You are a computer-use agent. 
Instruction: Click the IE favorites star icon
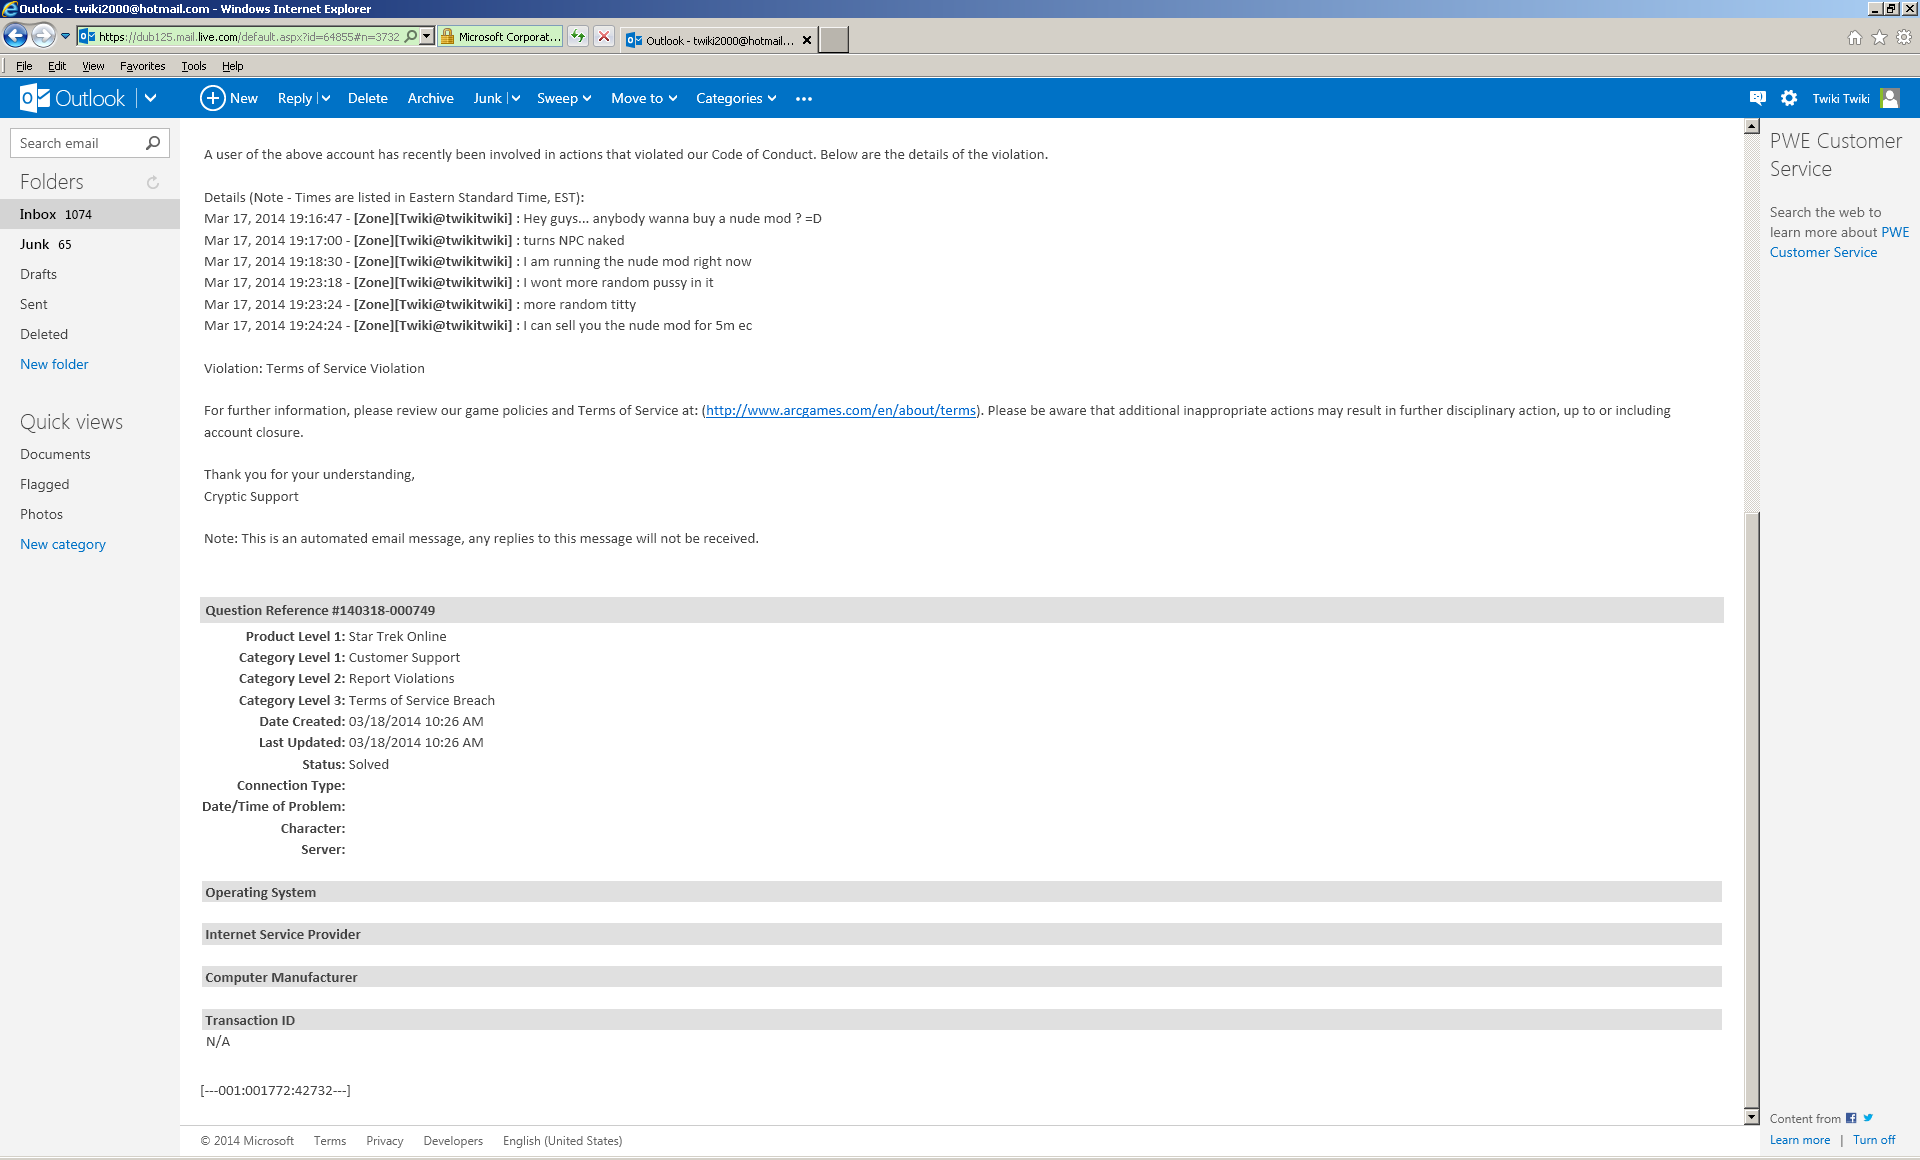[1879, 37]
